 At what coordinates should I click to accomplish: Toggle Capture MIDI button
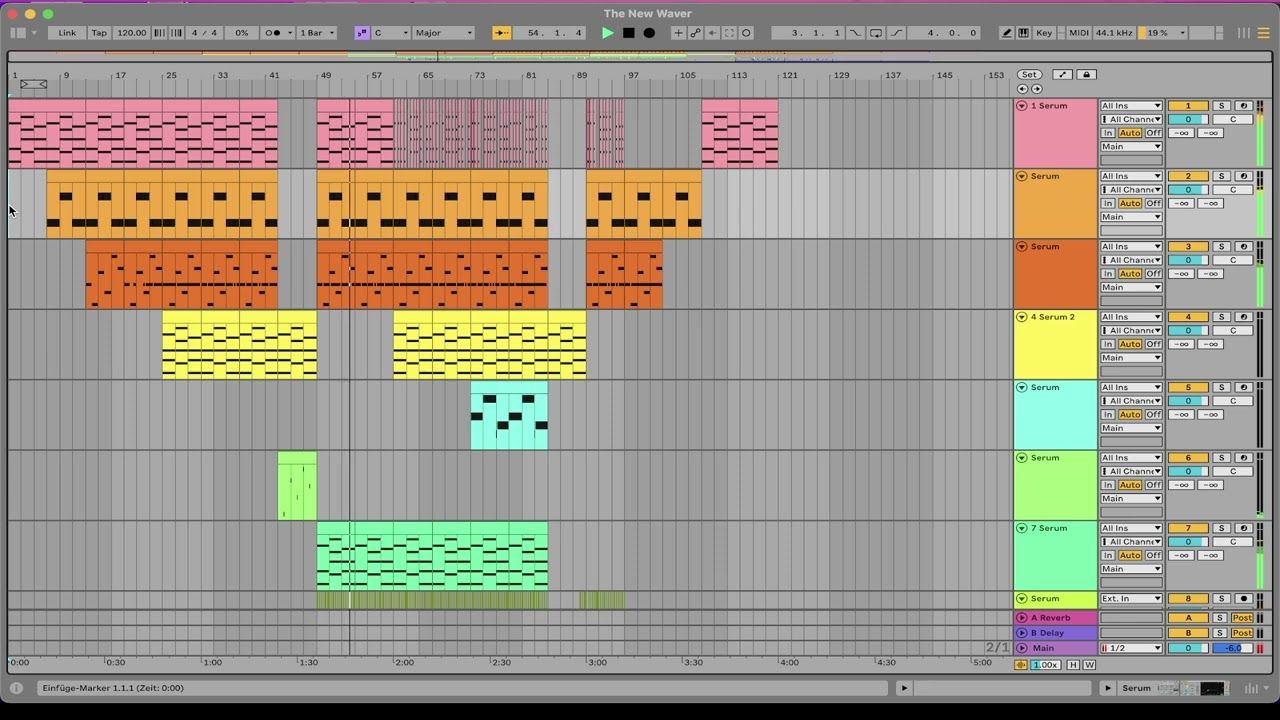(729, 33)
